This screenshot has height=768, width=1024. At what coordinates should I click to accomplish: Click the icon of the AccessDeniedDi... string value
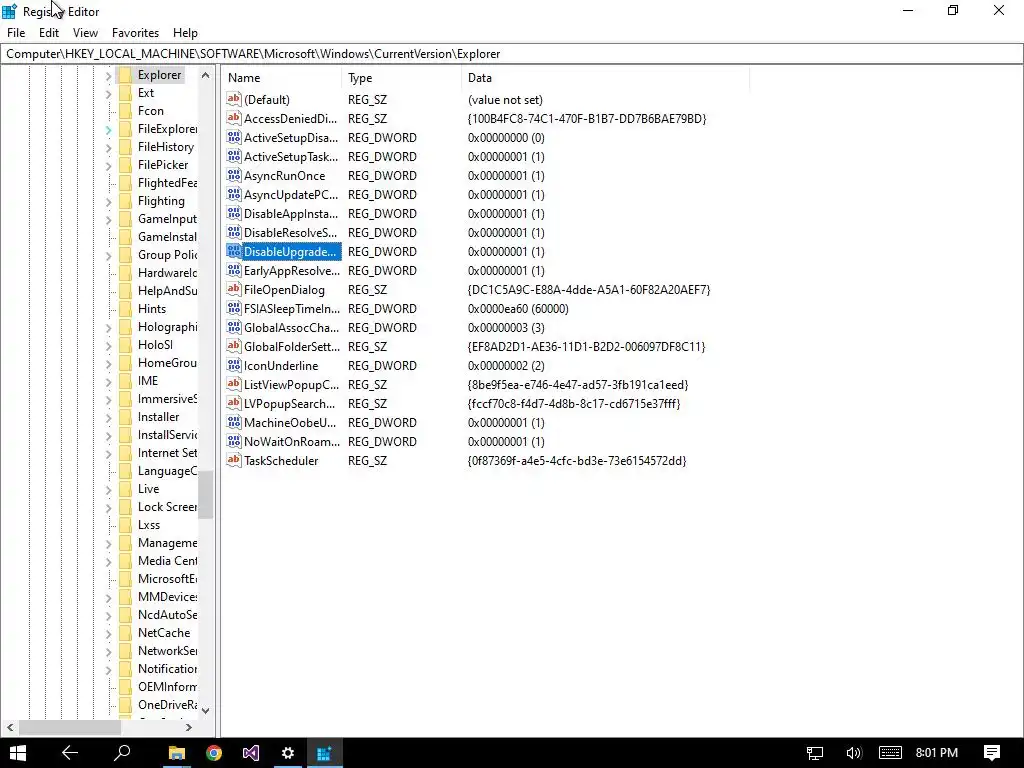233,118
